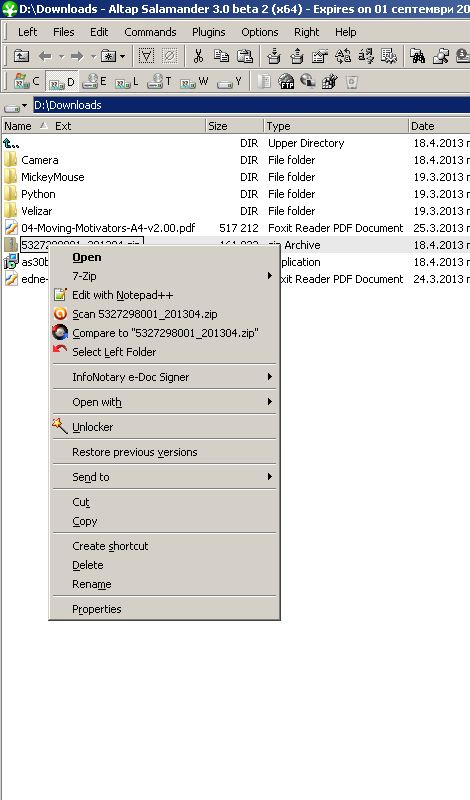Click the Unpack archive icon
Image resolution: width=470 pixels, height=800 pixels.
tap(297, 56)
